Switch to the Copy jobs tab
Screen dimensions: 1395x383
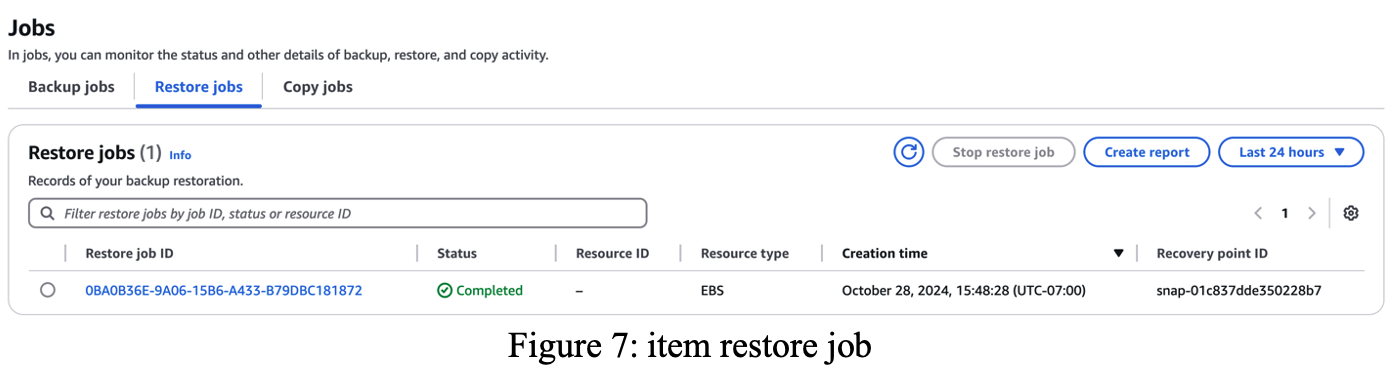coord(317,87)
